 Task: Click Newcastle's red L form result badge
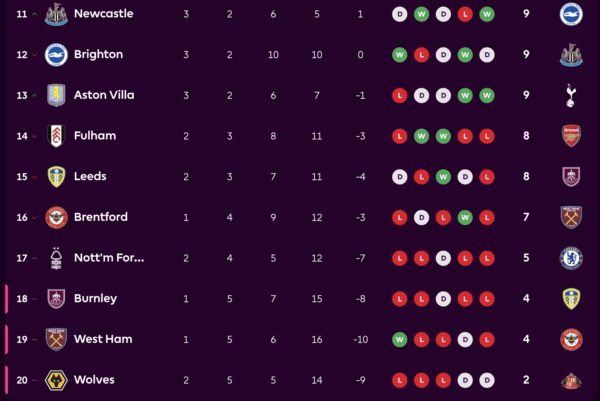[465, 14]
